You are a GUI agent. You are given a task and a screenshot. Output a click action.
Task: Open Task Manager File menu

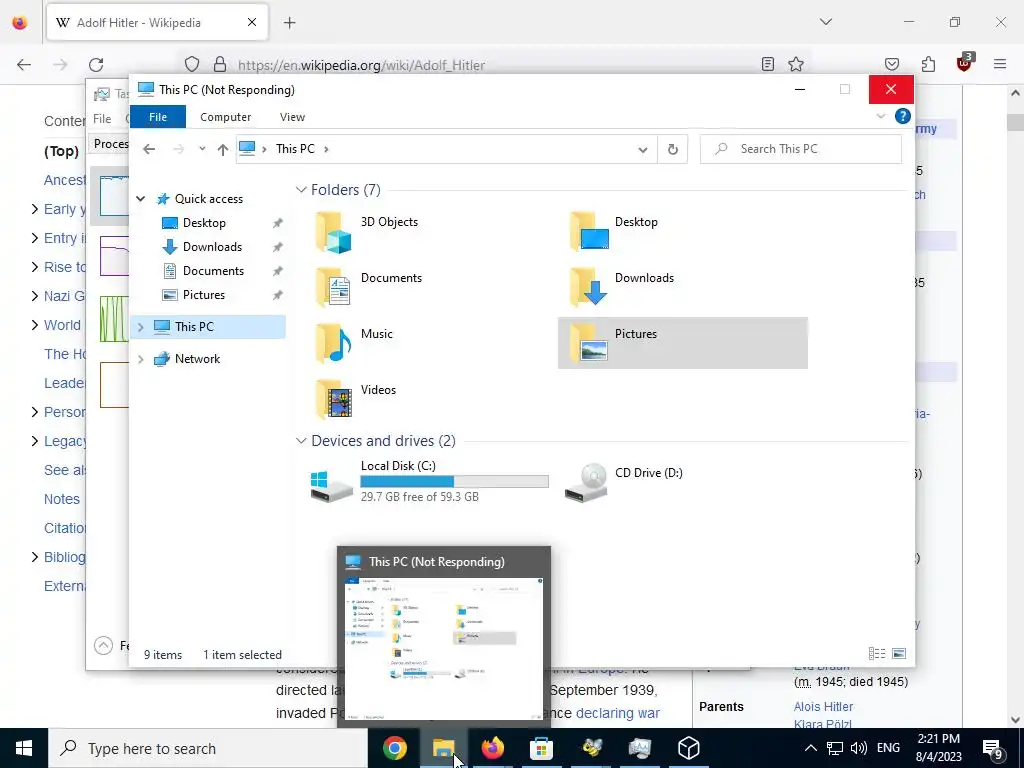pyautogui.click(x=102, y=118)
